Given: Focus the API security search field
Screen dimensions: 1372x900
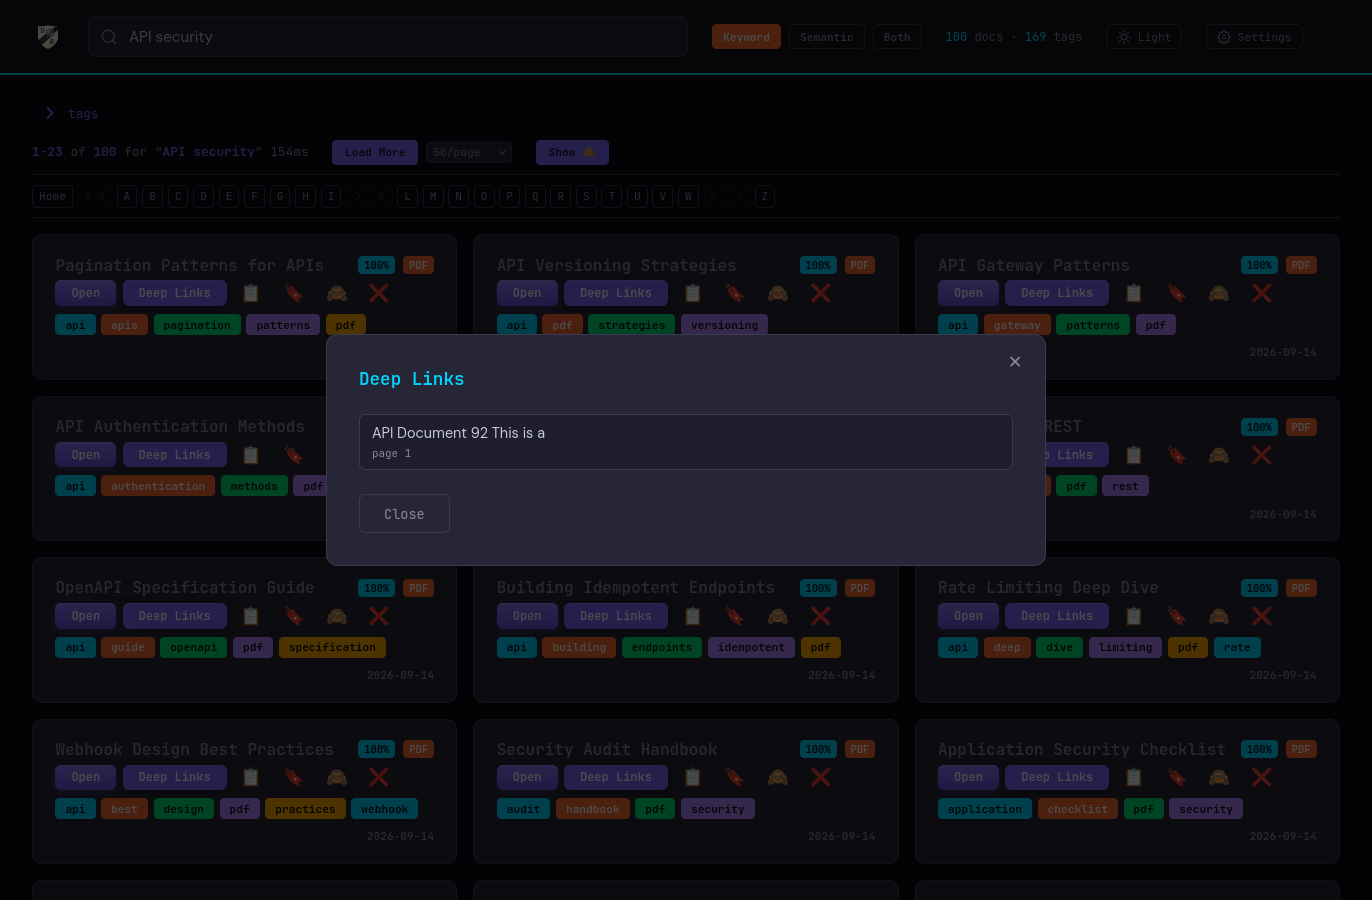Looking at the screenshot, I should 388,37.
